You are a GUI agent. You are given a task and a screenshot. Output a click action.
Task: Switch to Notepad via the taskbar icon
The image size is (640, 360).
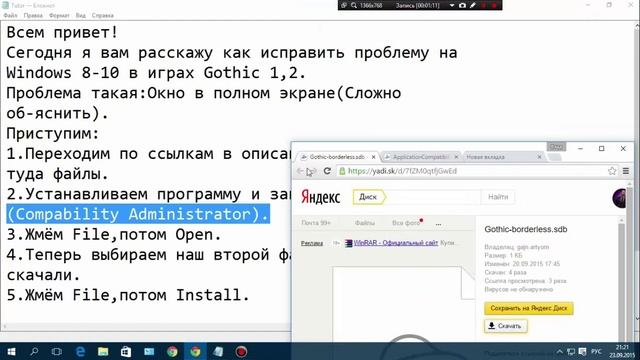click(x=218, y=351)
